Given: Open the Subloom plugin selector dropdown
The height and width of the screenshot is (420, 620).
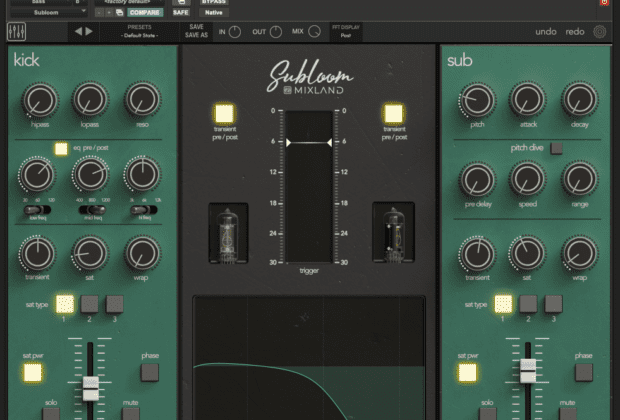Looking at the screenshot, I should coord(48,13).
